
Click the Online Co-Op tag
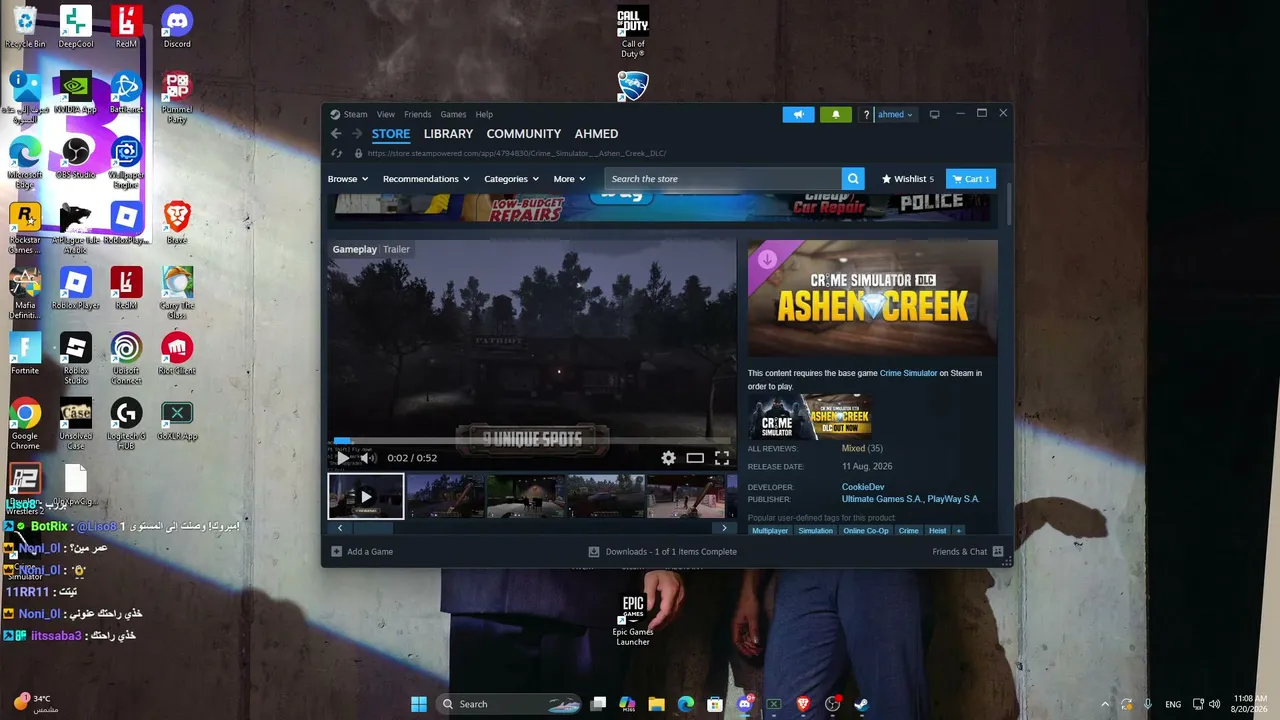tap(865, 530)
